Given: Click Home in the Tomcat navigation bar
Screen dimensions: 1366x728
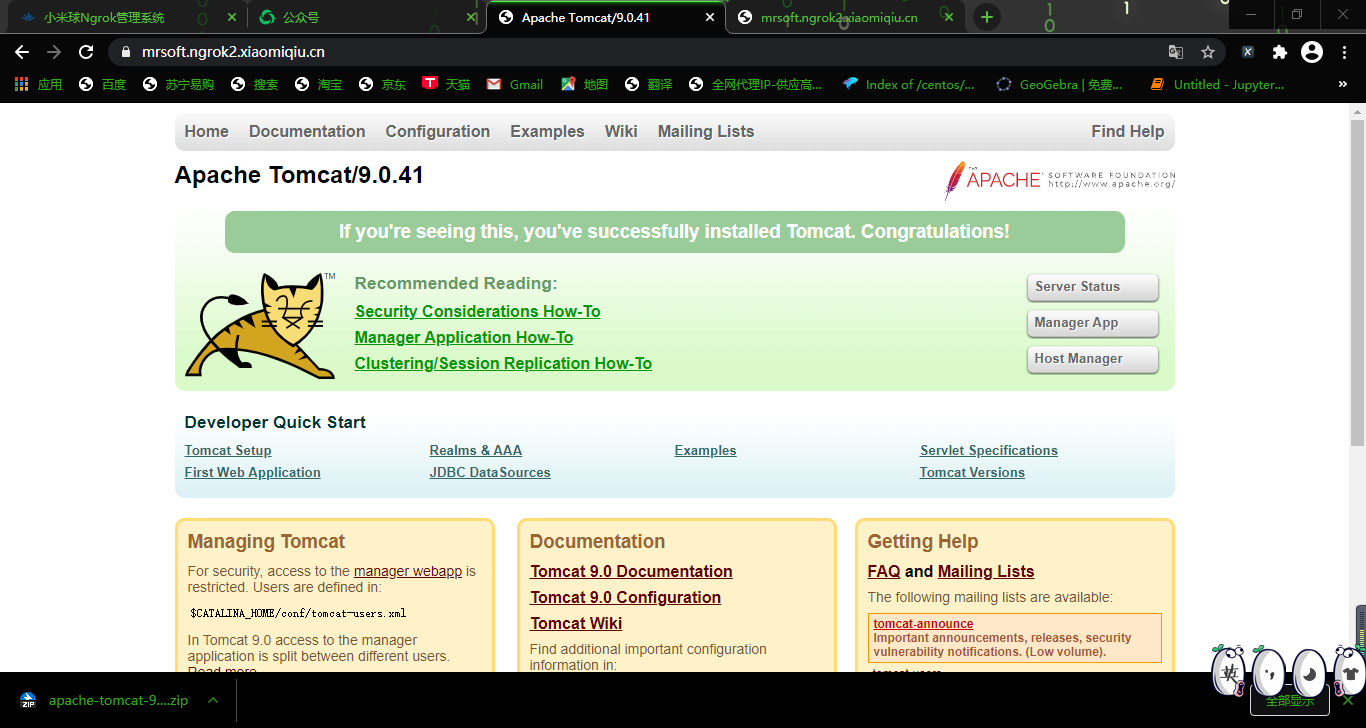Looking at the screenshot, I should [x=206, y=131].
